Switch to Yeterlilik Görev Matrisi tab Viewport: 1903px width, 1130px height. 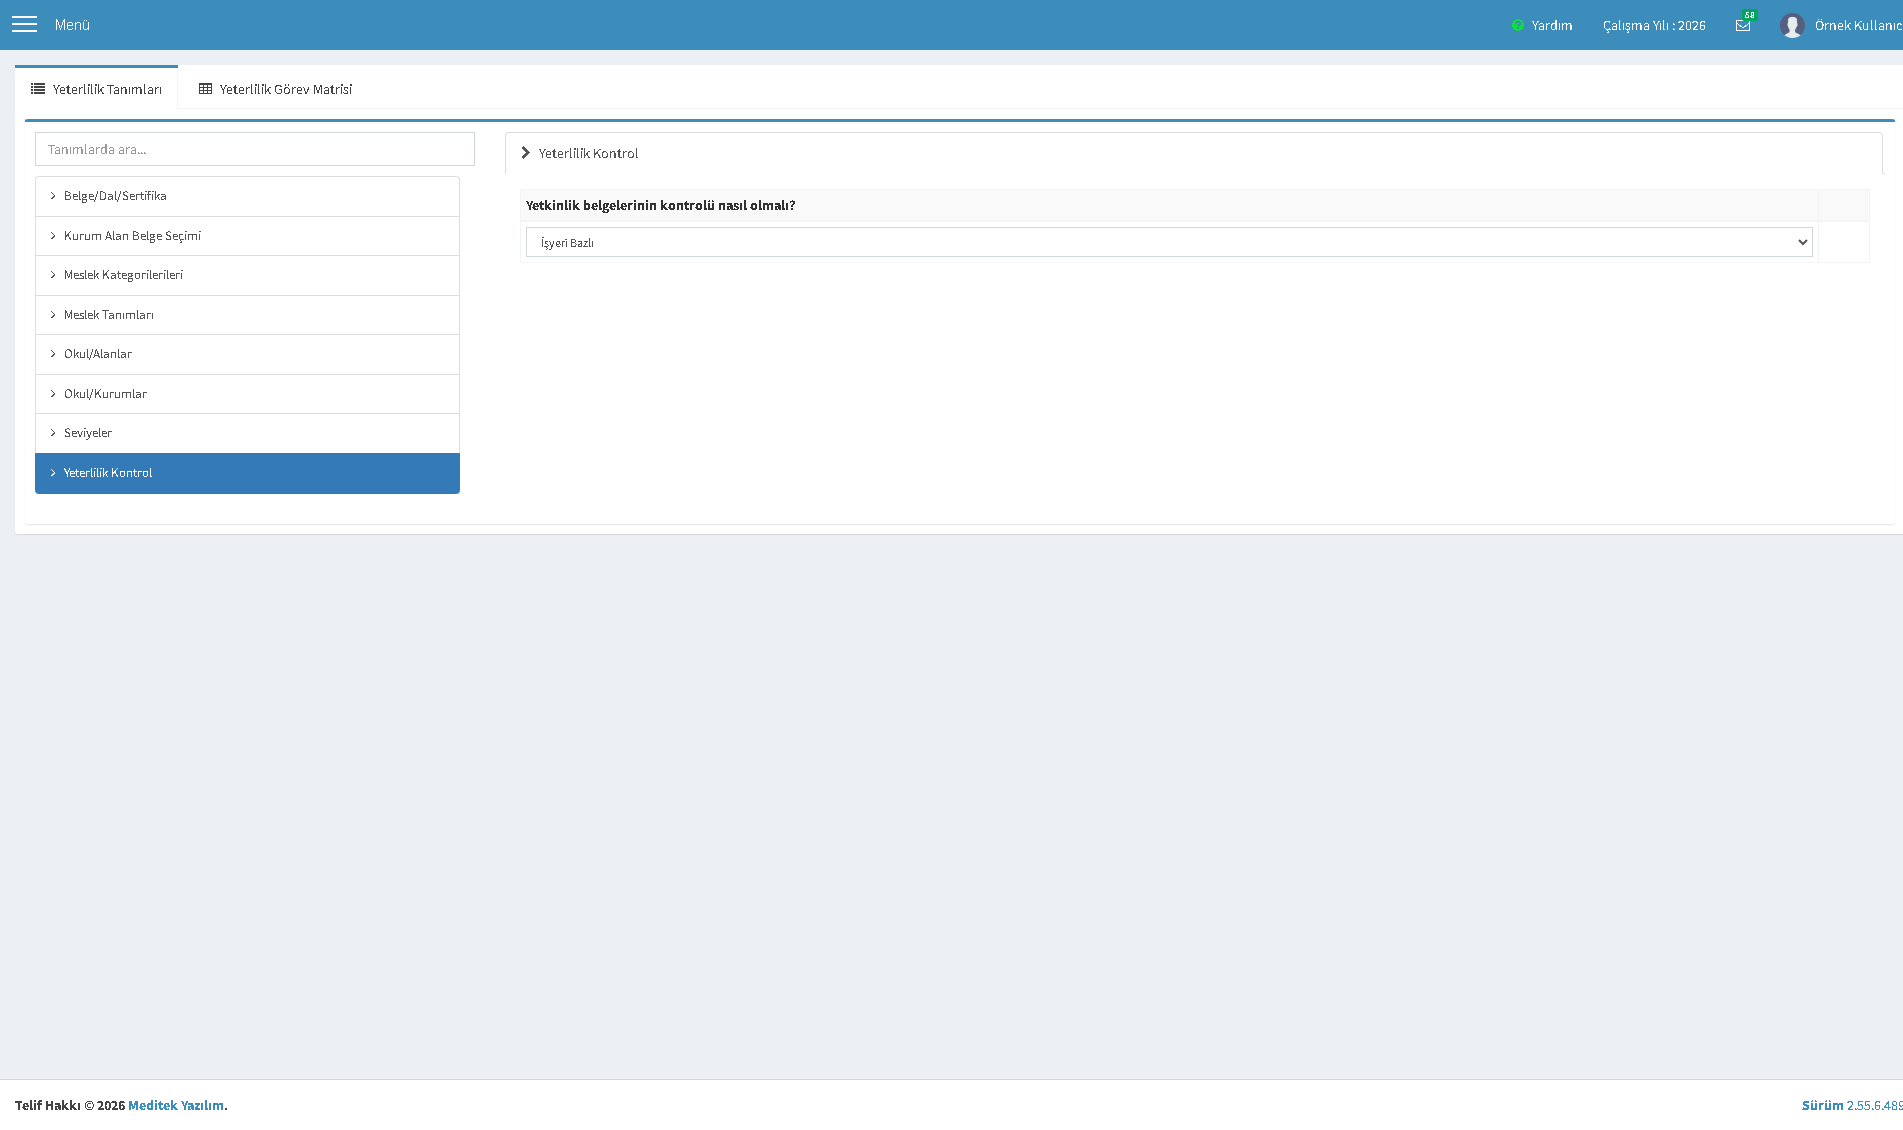coord(275,89)
